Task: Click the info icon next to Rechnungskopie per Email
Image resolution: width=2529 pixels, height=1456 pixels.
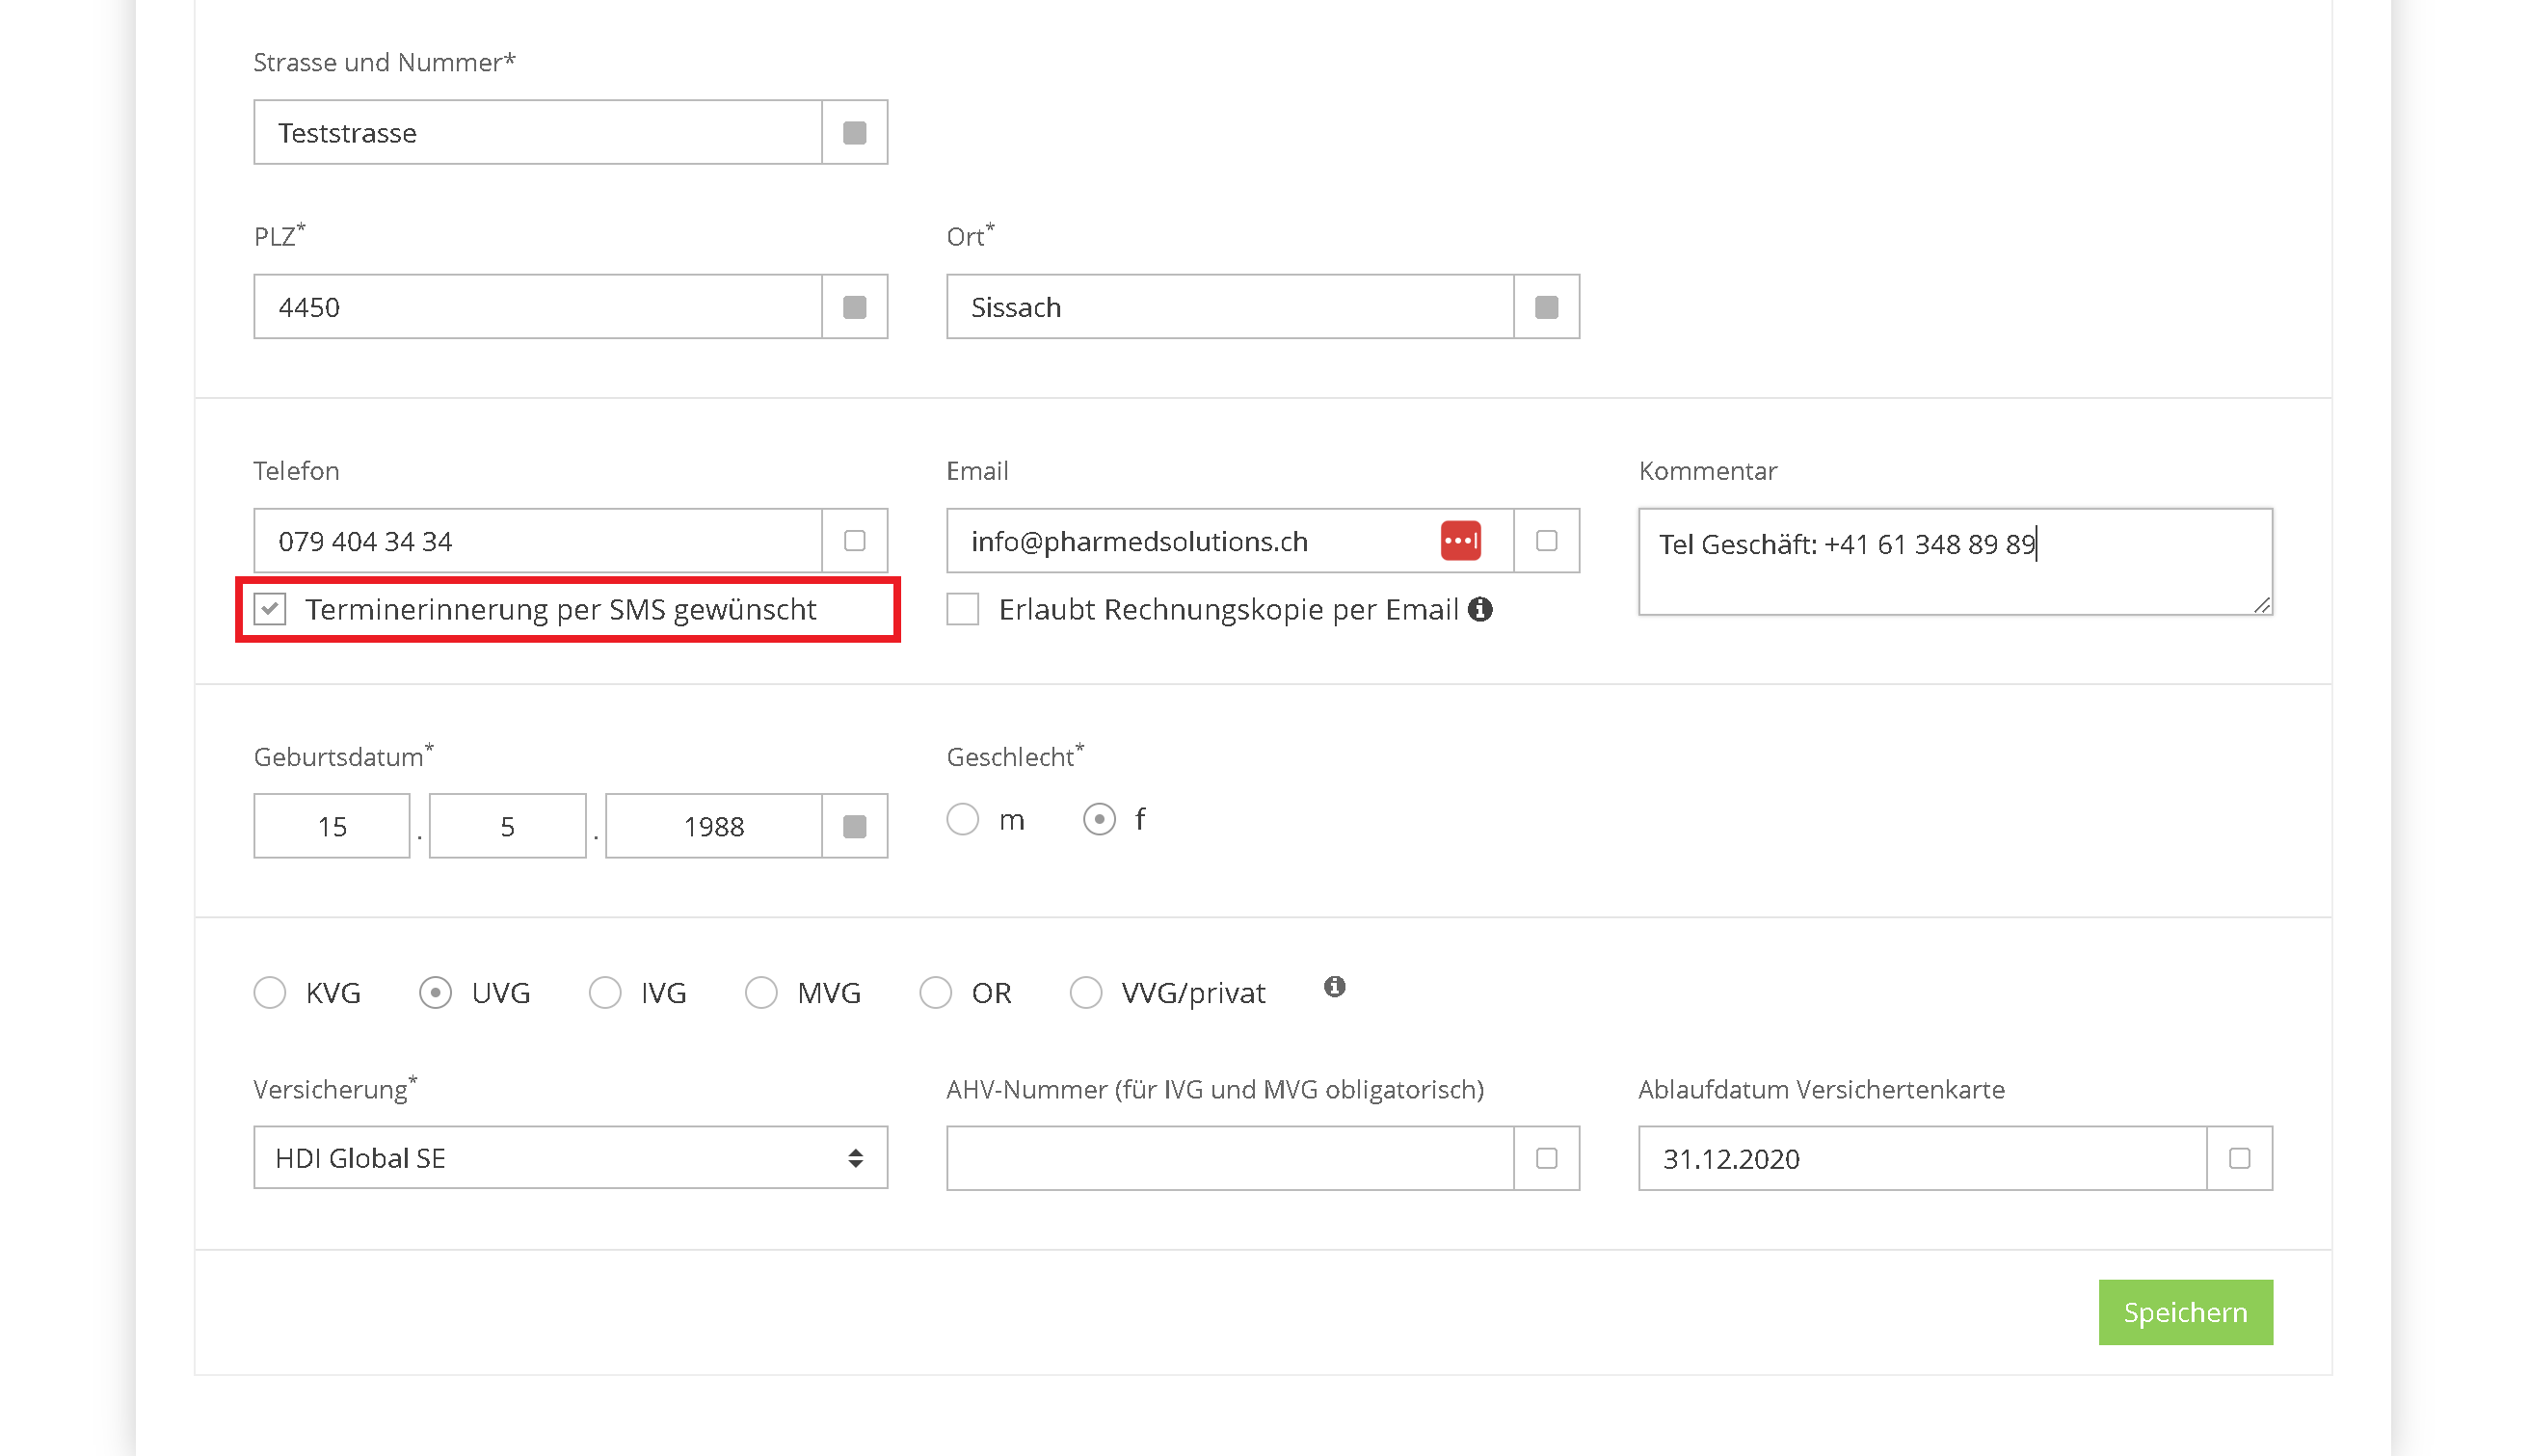Action: tap(1480, 609)
